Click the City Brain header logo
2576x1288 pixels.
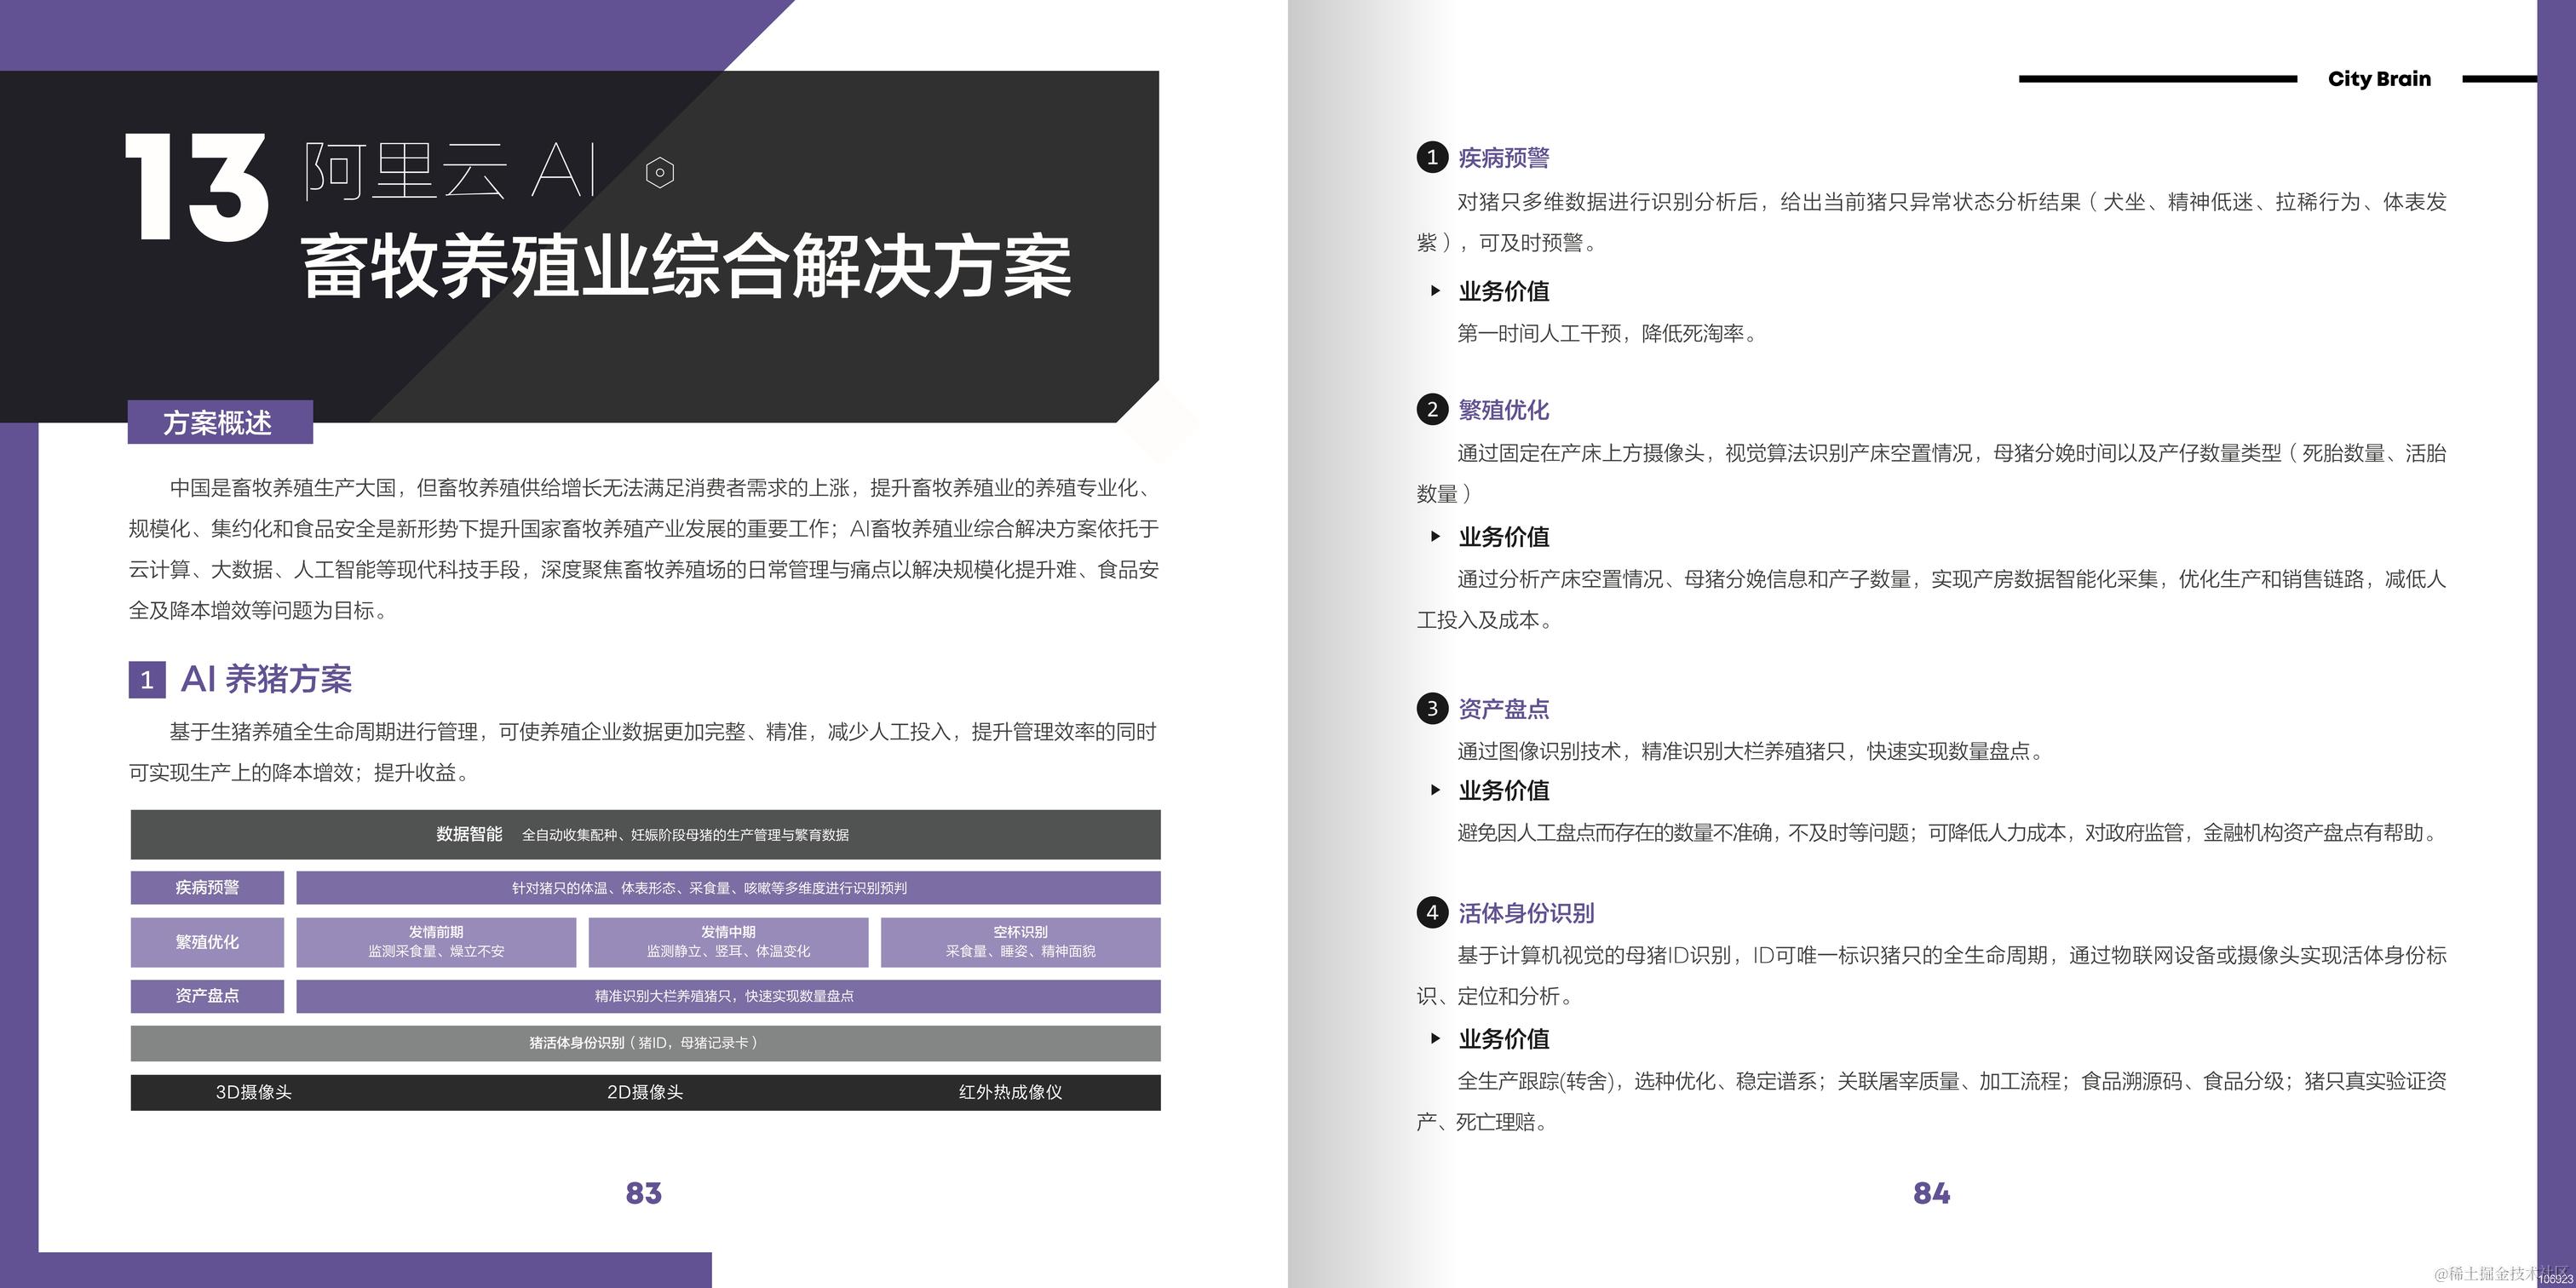click(2378, 79)
